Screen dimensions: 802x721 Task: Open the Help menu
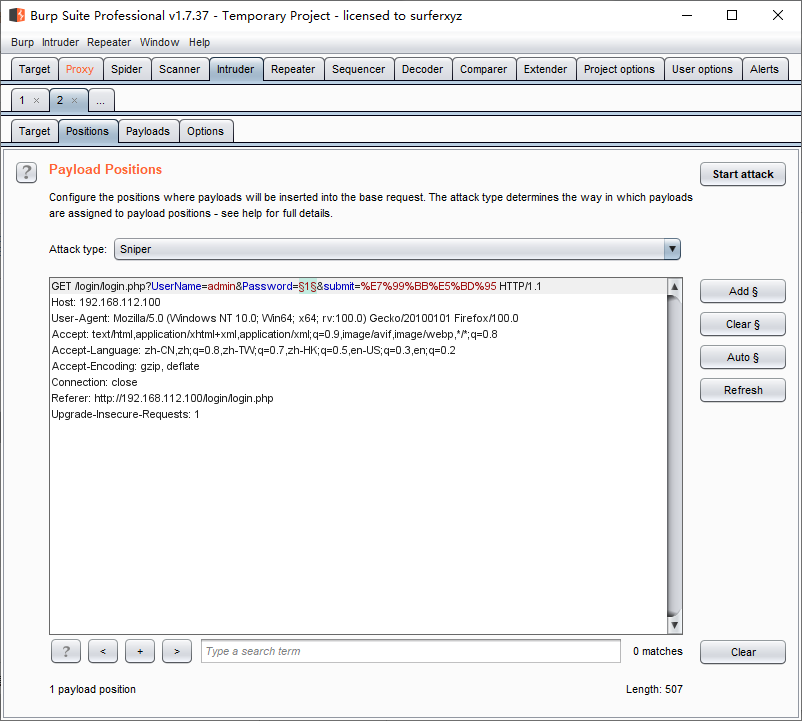(199, 42)
